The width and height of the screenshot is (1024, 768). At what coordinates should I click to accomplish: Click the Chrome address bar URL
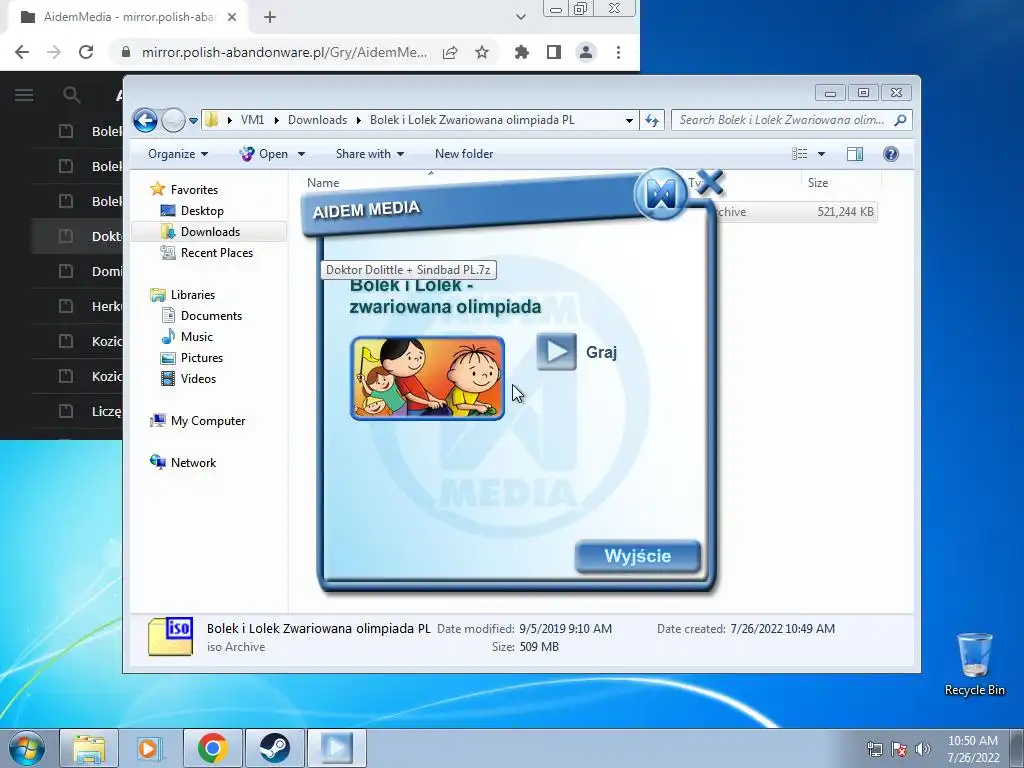pyautogui.click(x=284, y=52)
